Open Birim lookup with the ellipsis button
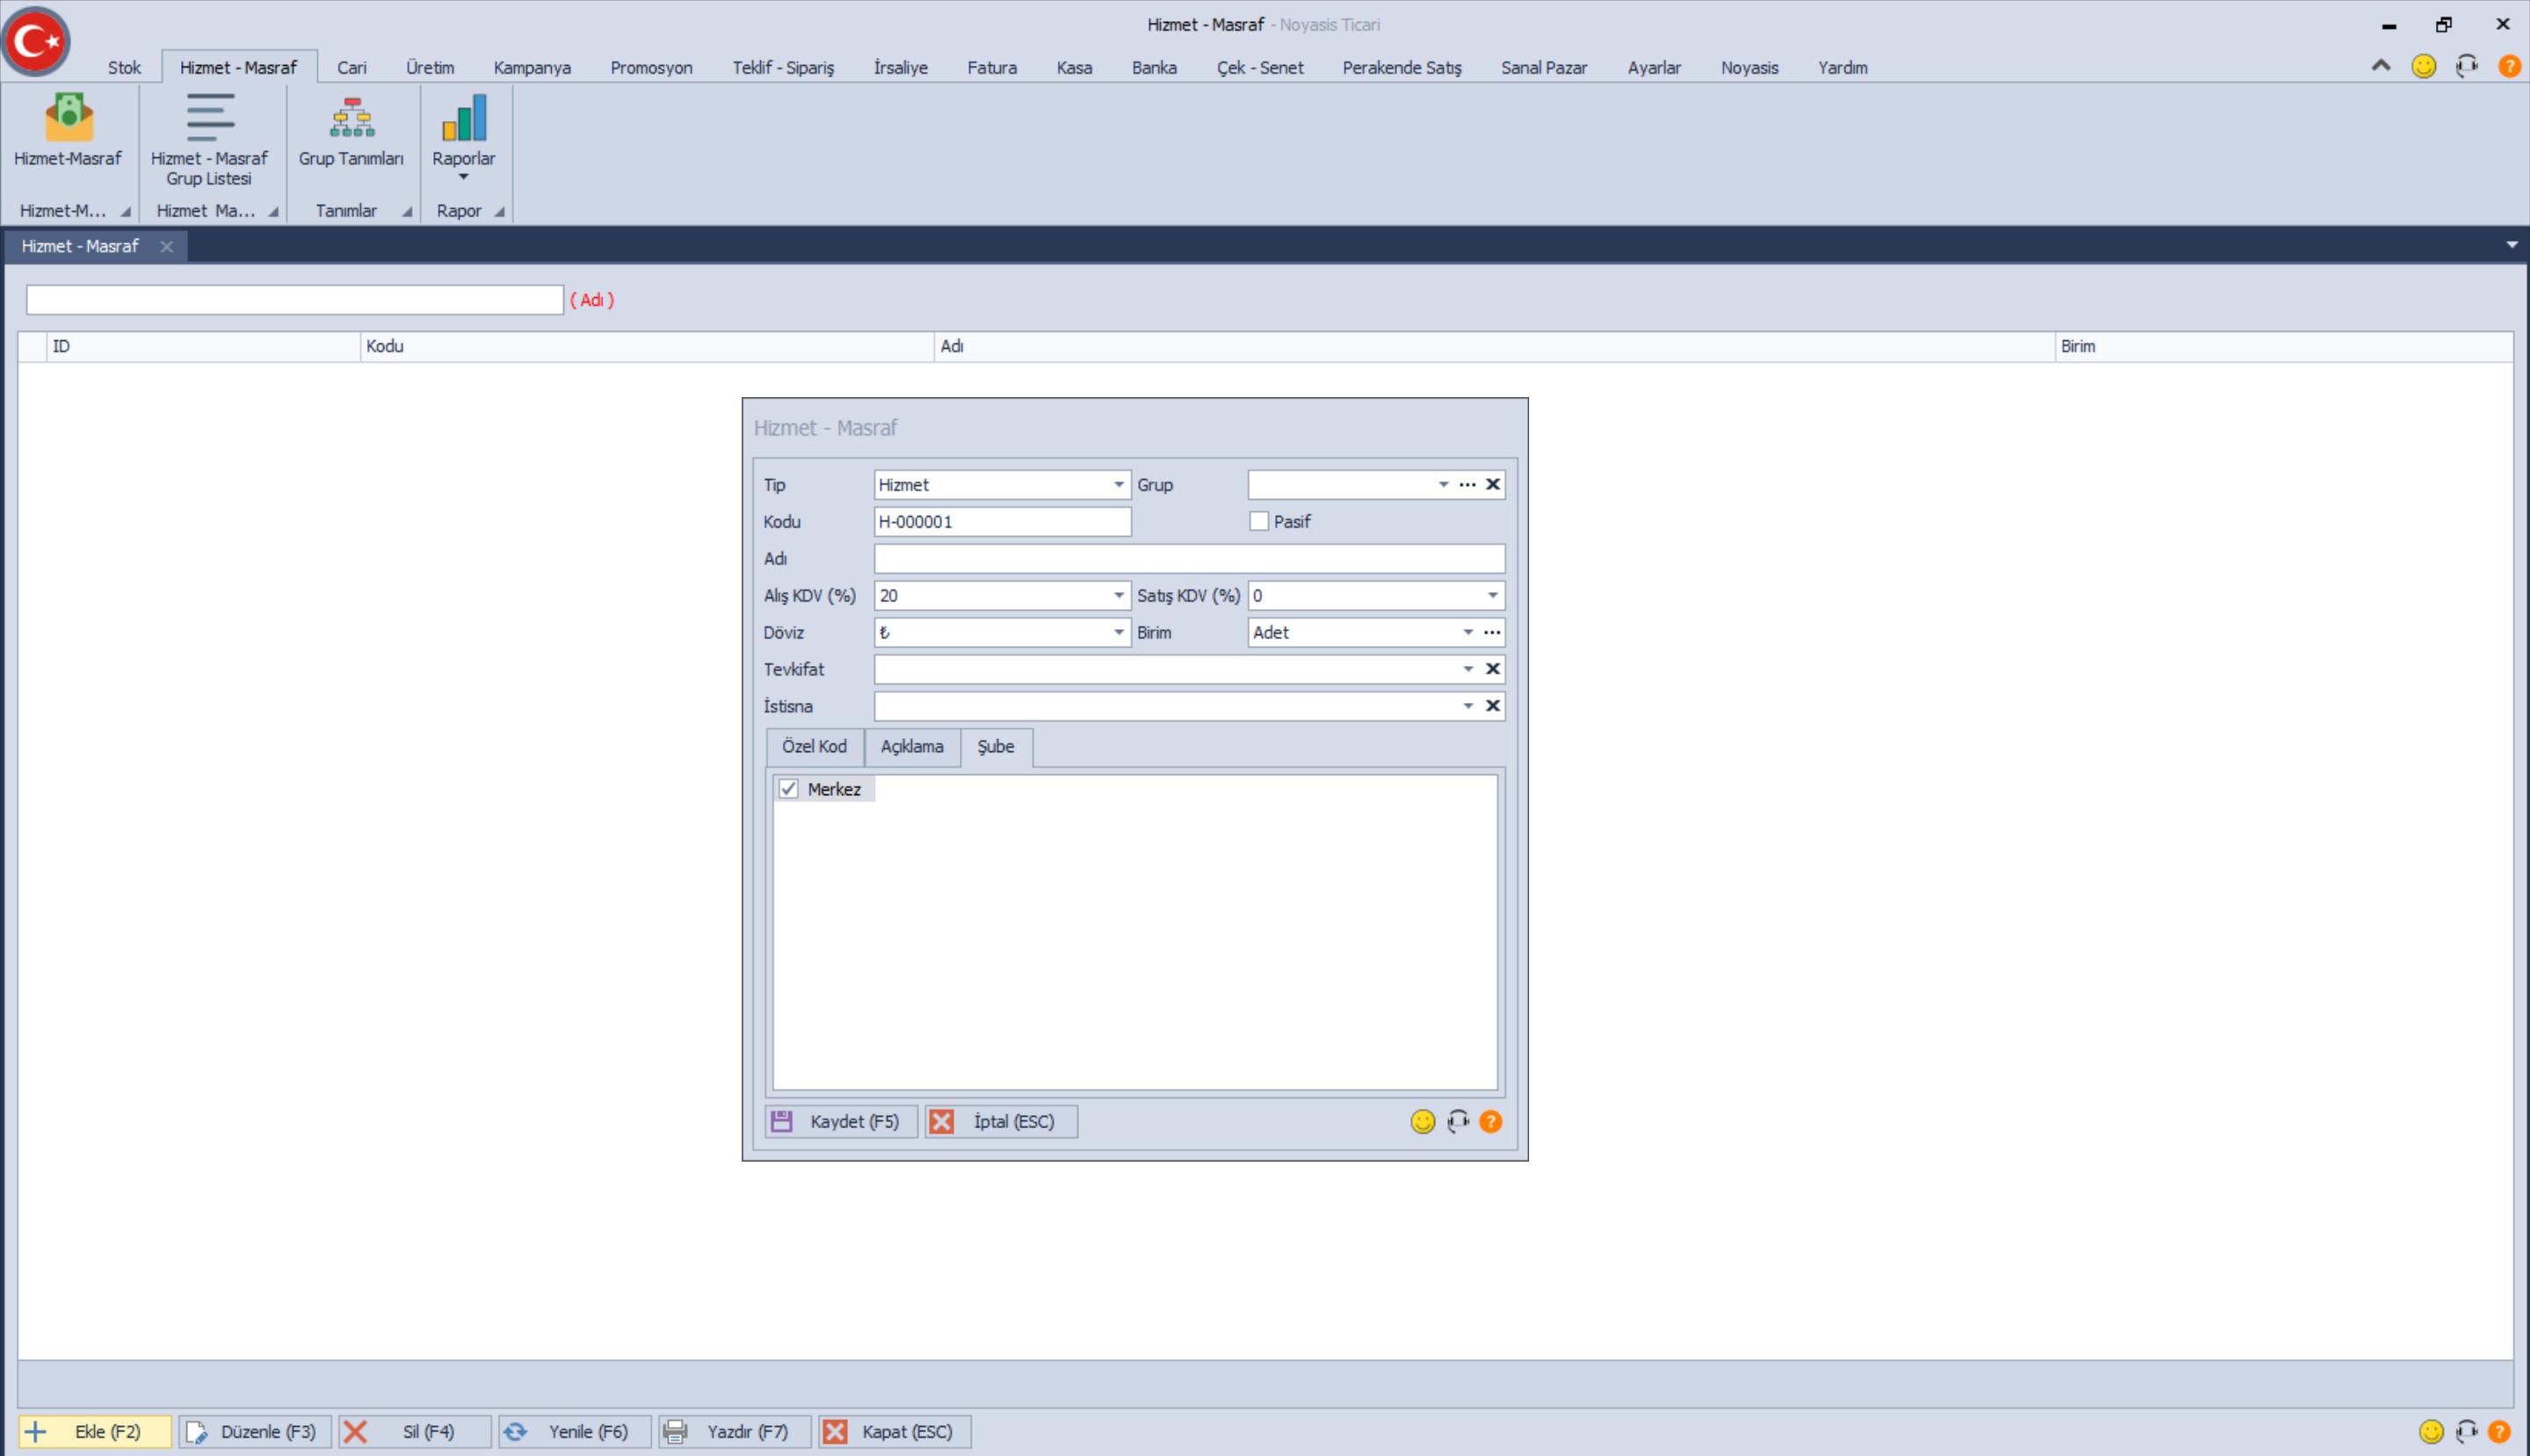 click(1491, 632)
